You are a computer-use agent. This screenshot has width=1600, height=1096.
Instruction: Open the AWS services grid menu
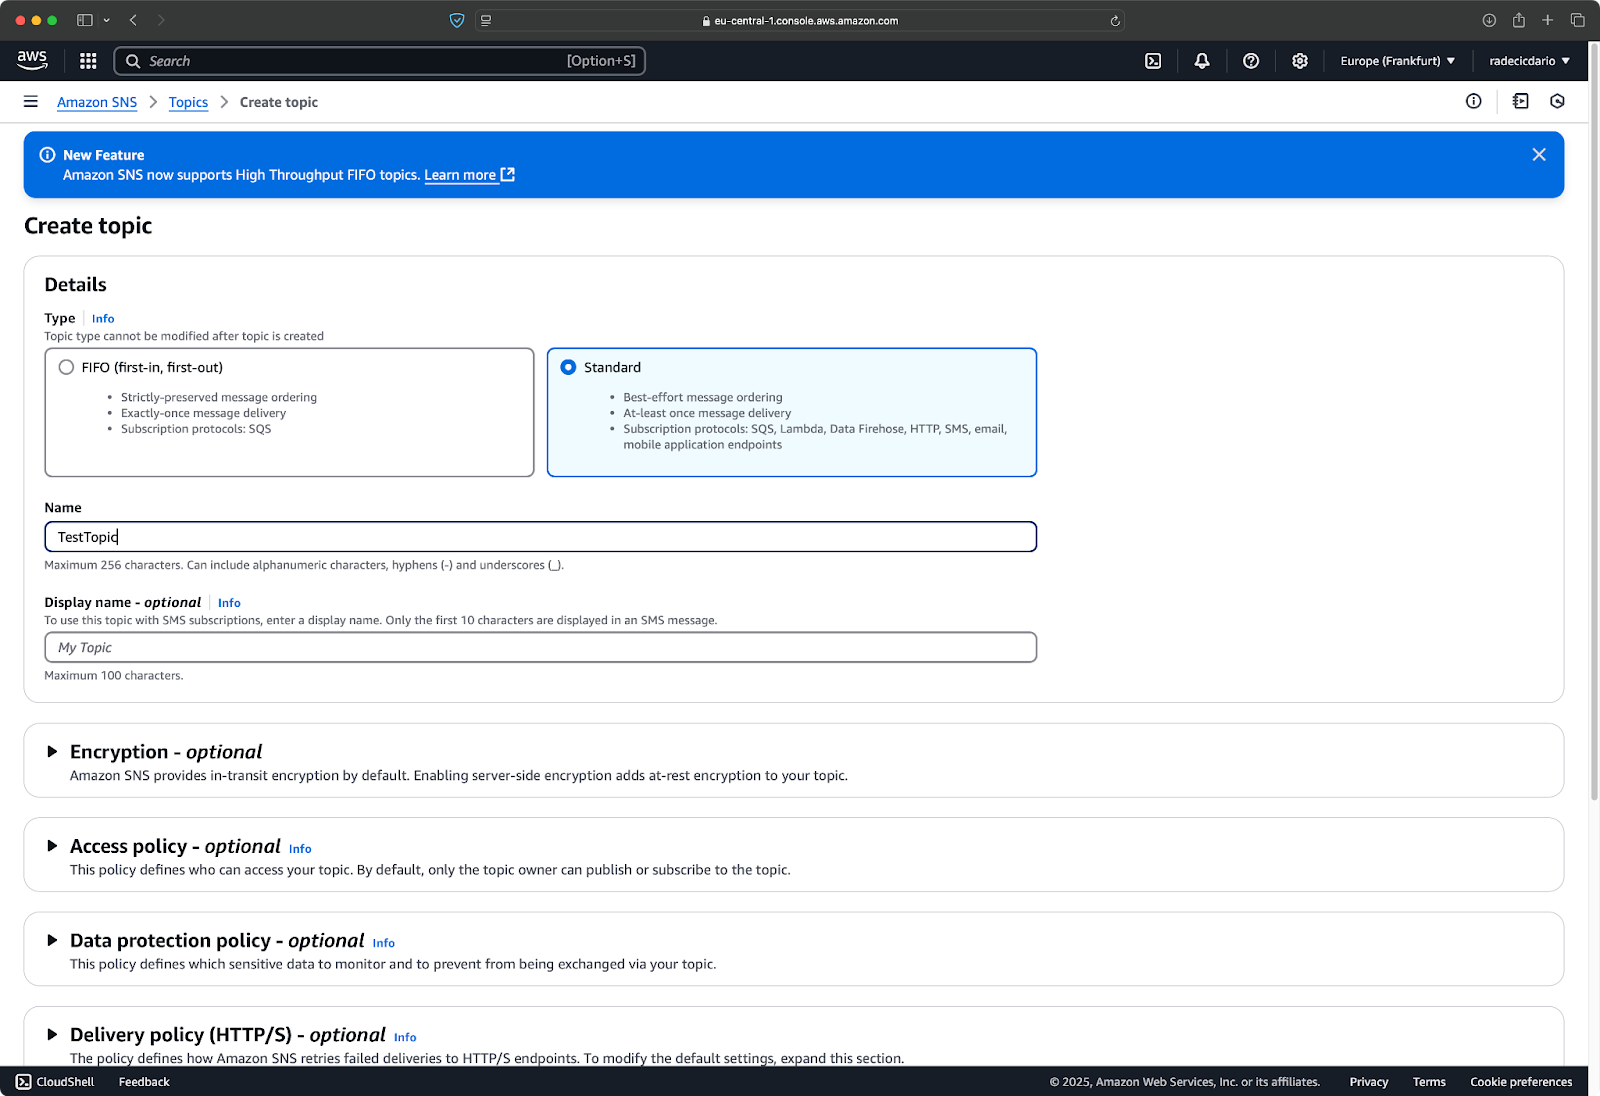[x=88, y=61]
